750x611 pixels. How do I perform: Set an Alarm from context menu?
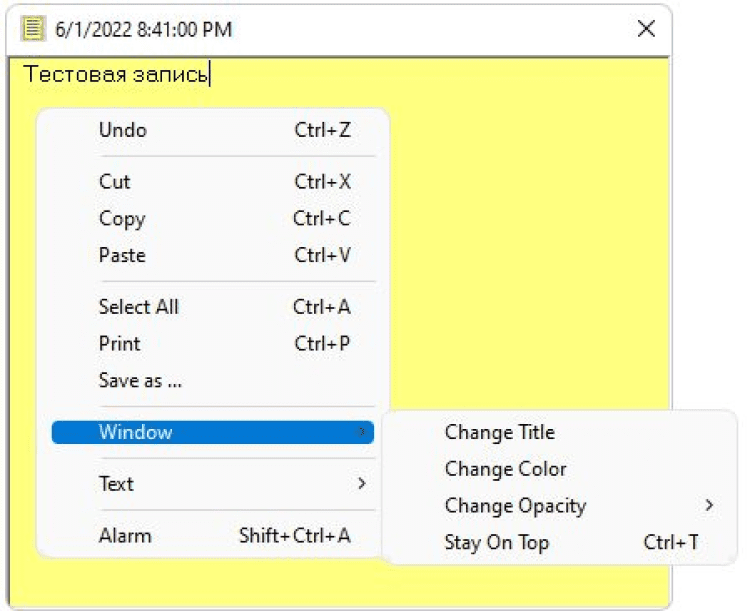point(125,536)
